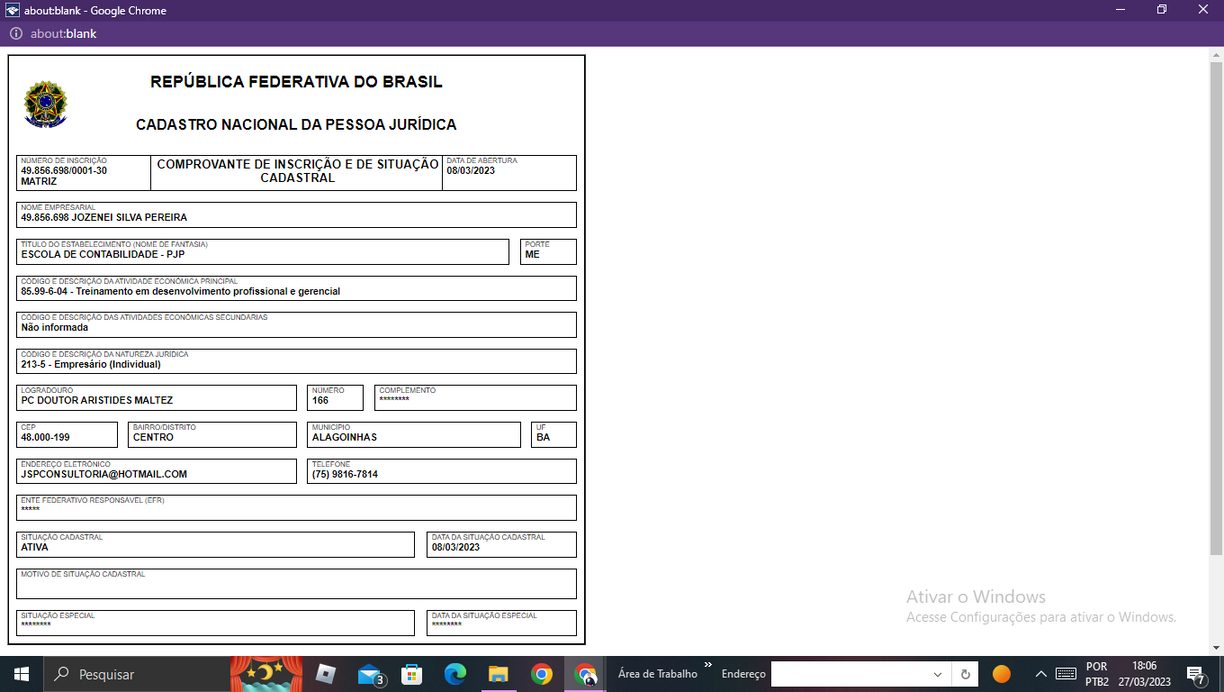Click the theater curtain search highlight image
This screenshot has width=1224, height=692.
(x=267, y=674)
